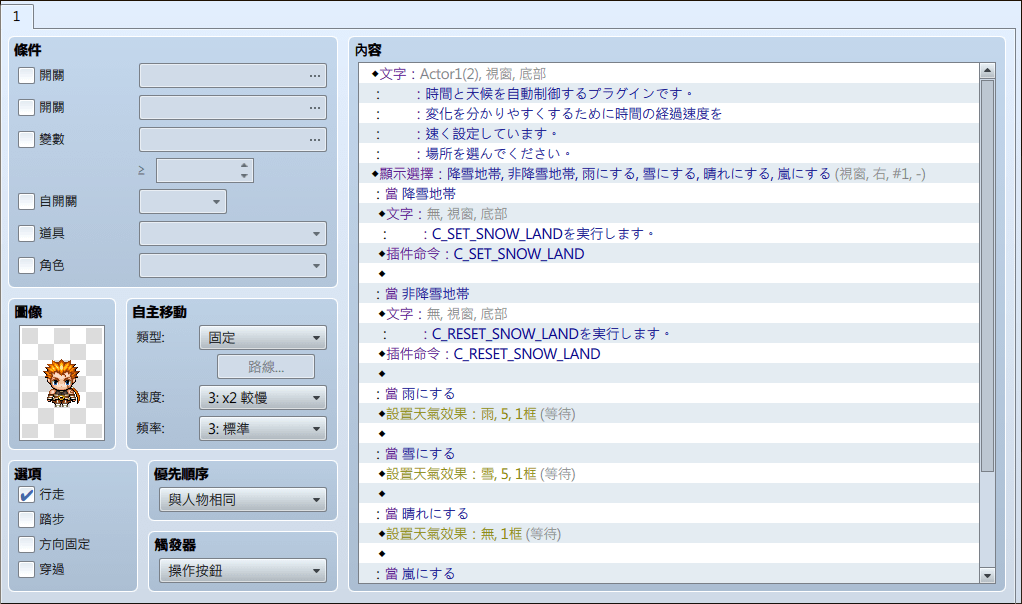
Task: Increase the variable threshold value stepper
Action: (x=244, y=165)
